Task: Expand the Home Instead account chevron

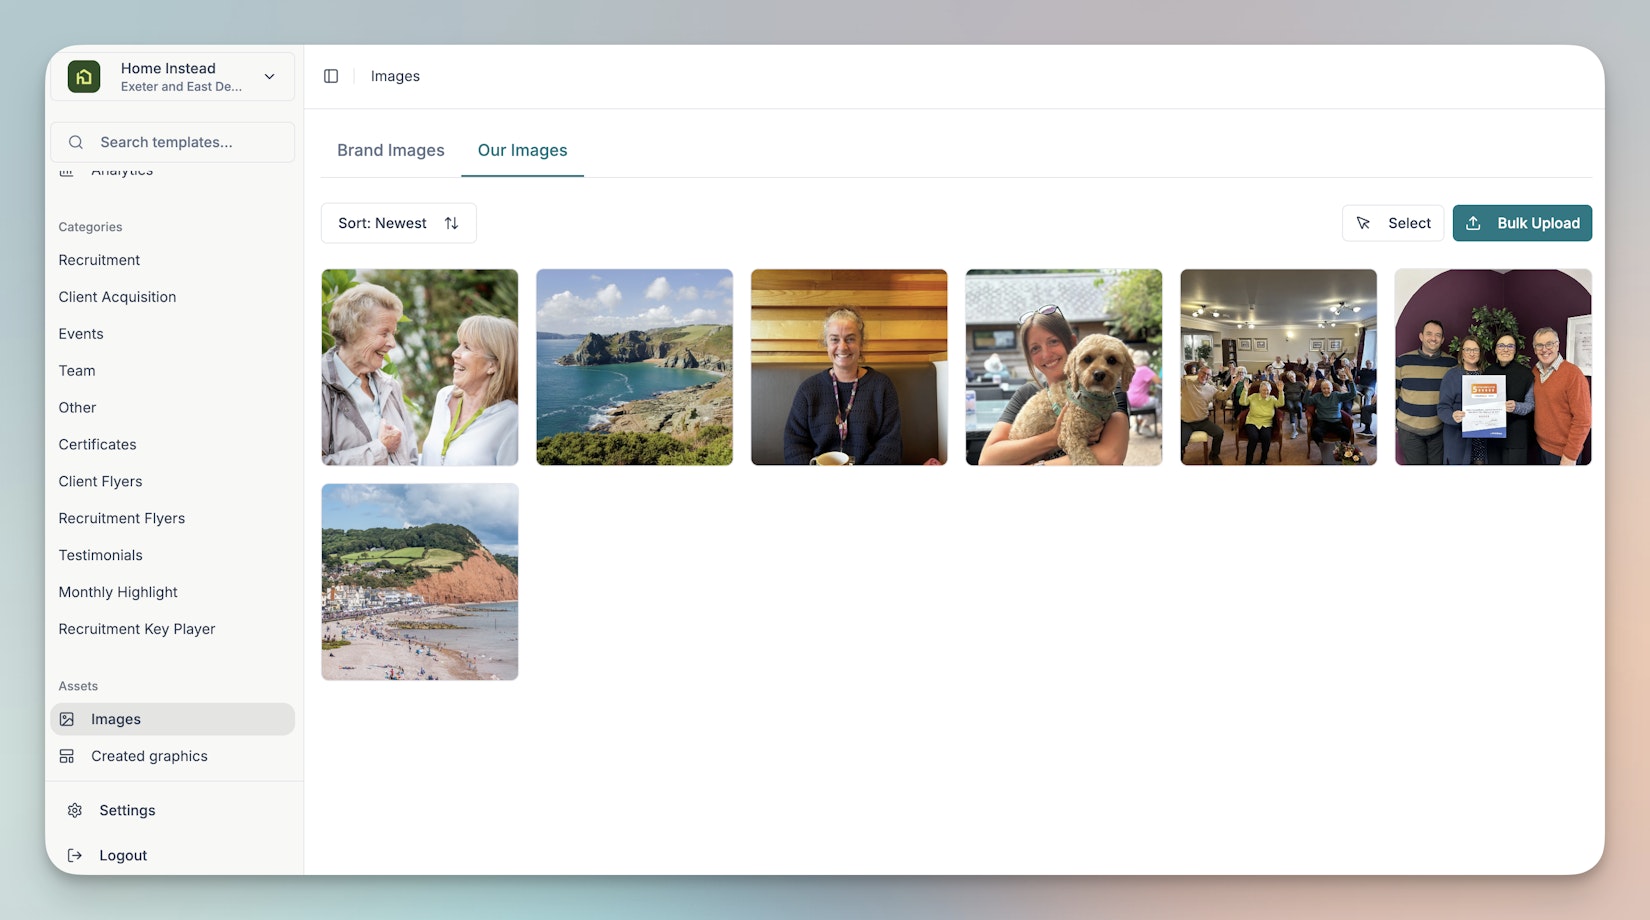Action: click(x=269, y=77)
